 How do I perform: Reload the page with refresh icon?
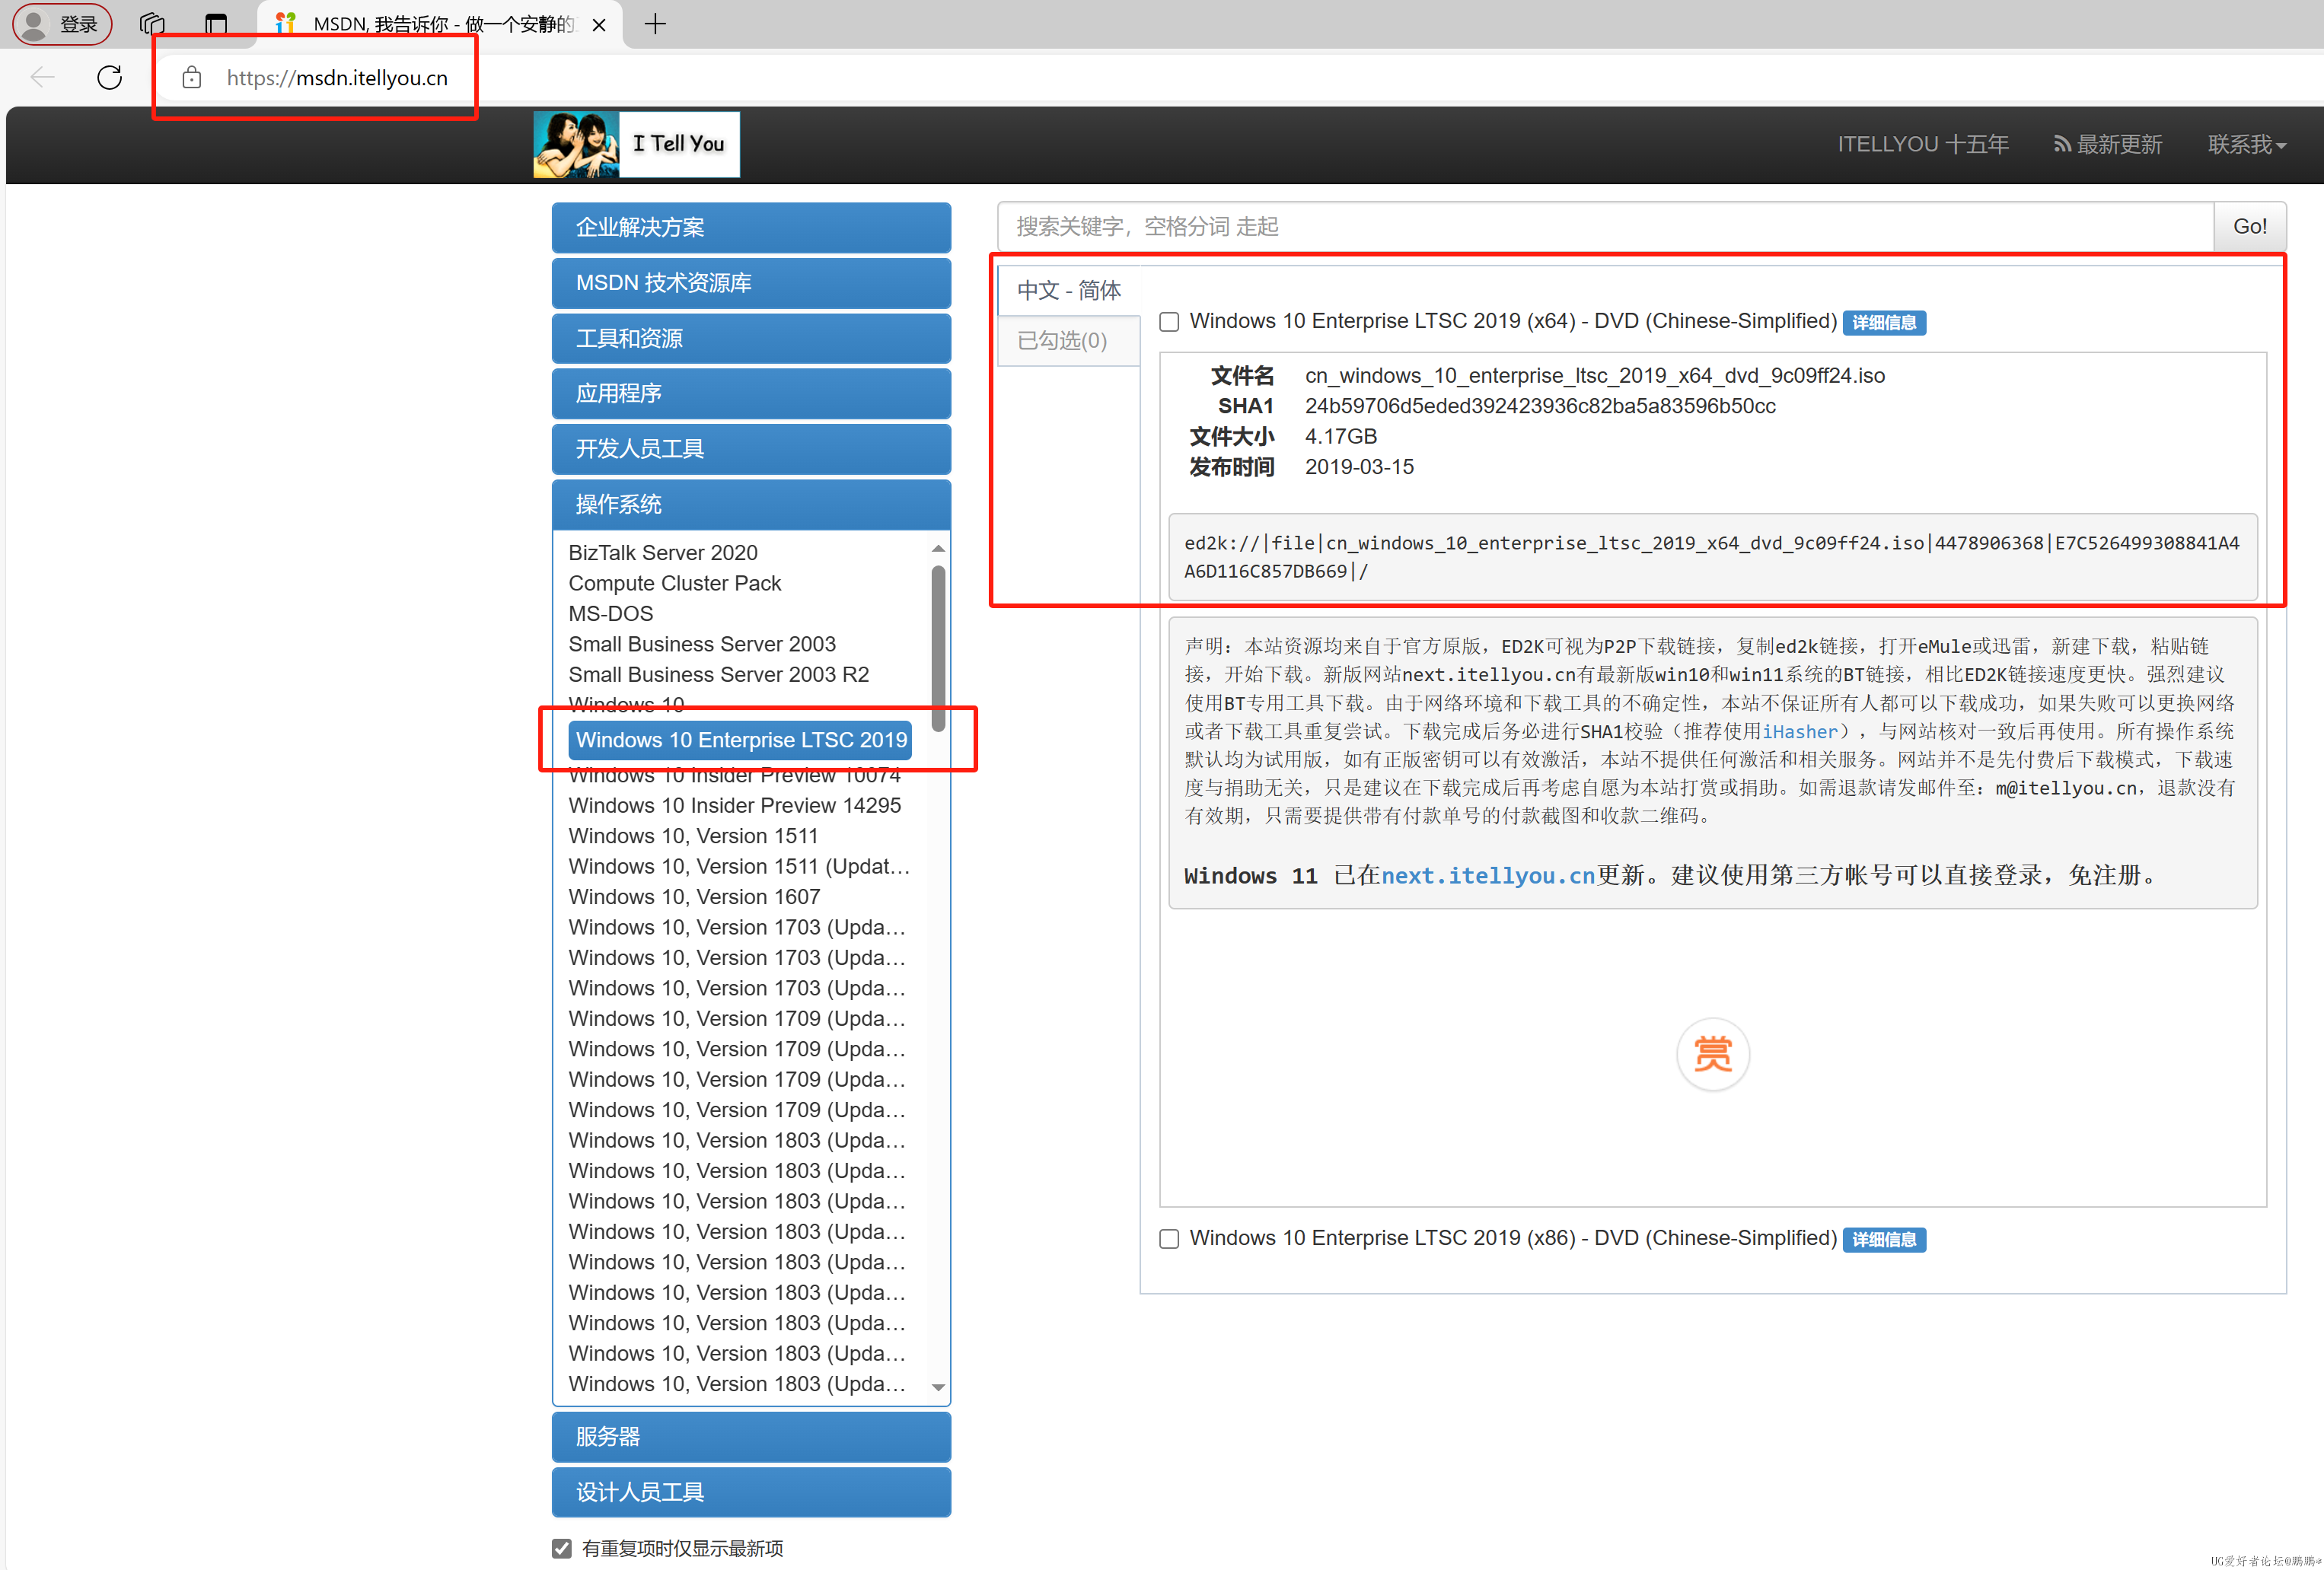pyautogui.click(x=110, y=77)
